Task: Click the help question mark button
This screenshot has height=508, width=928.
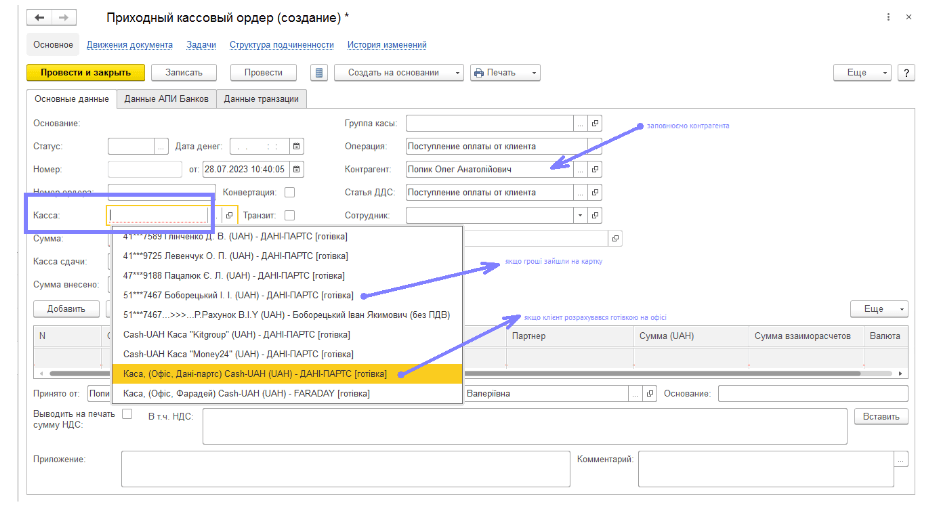Action: tap(907, 73)
